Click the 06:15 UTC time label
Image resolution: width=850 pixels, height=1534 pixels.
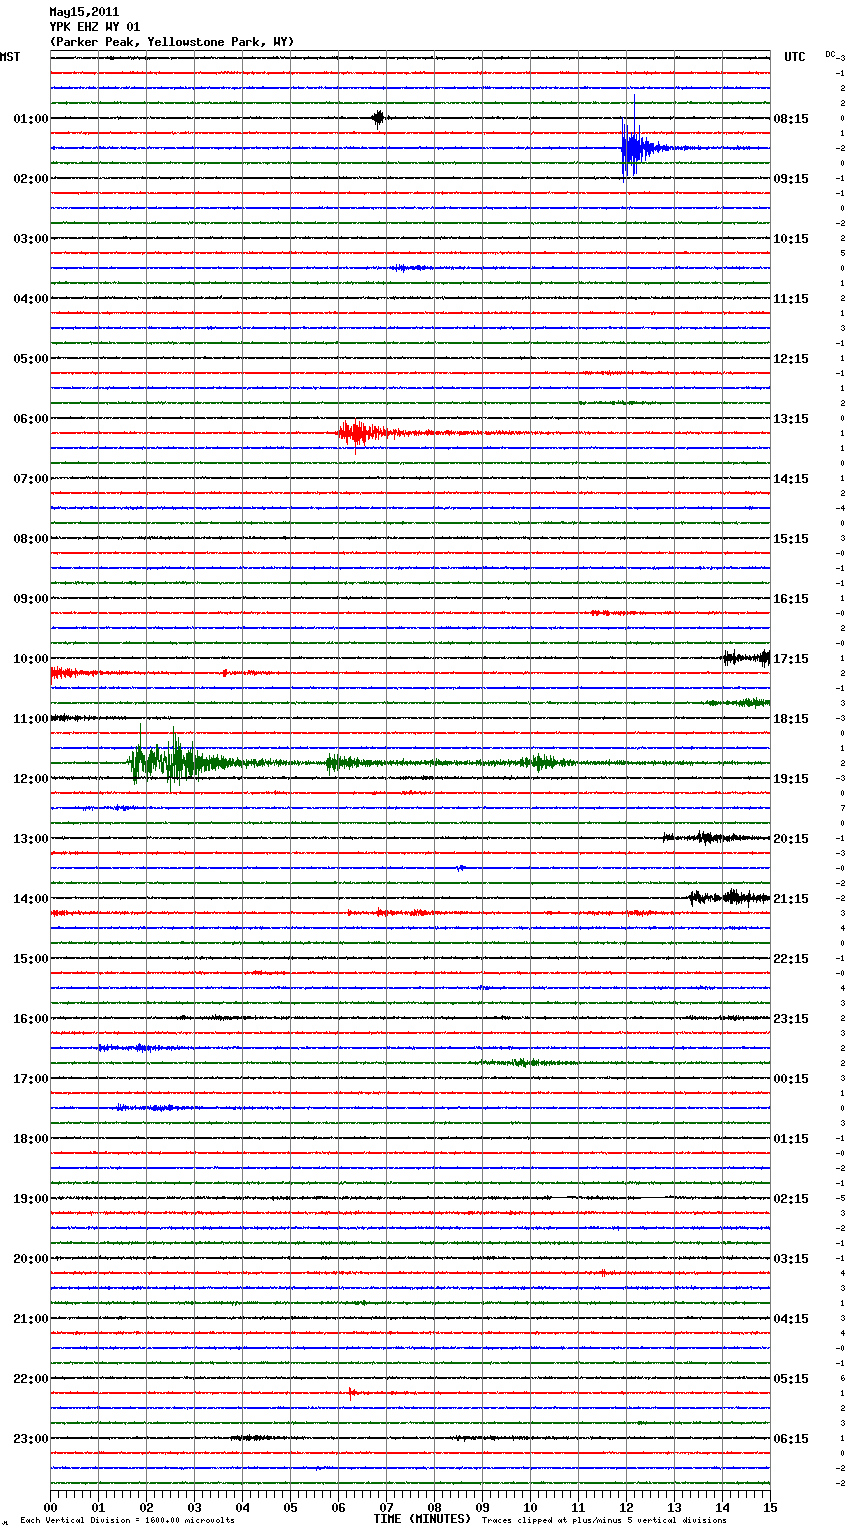point(791,1439)
